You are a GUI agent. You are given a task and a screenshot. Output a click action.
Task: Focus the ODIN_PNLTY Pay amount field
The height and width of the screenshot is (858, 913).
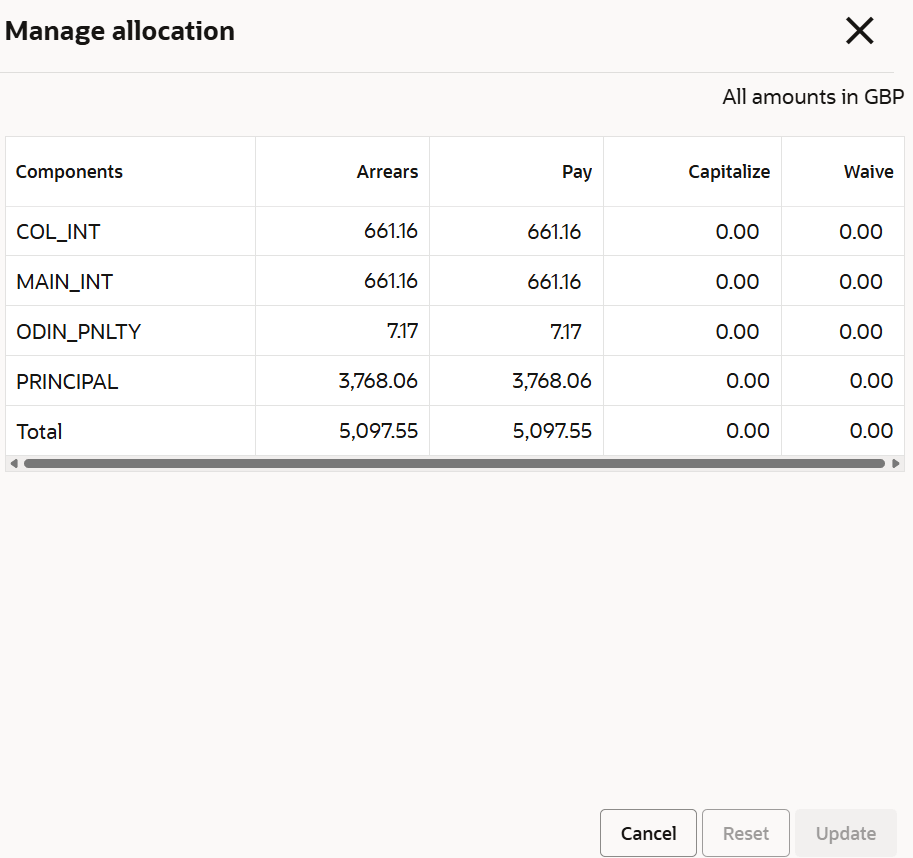tap(565, 332)
